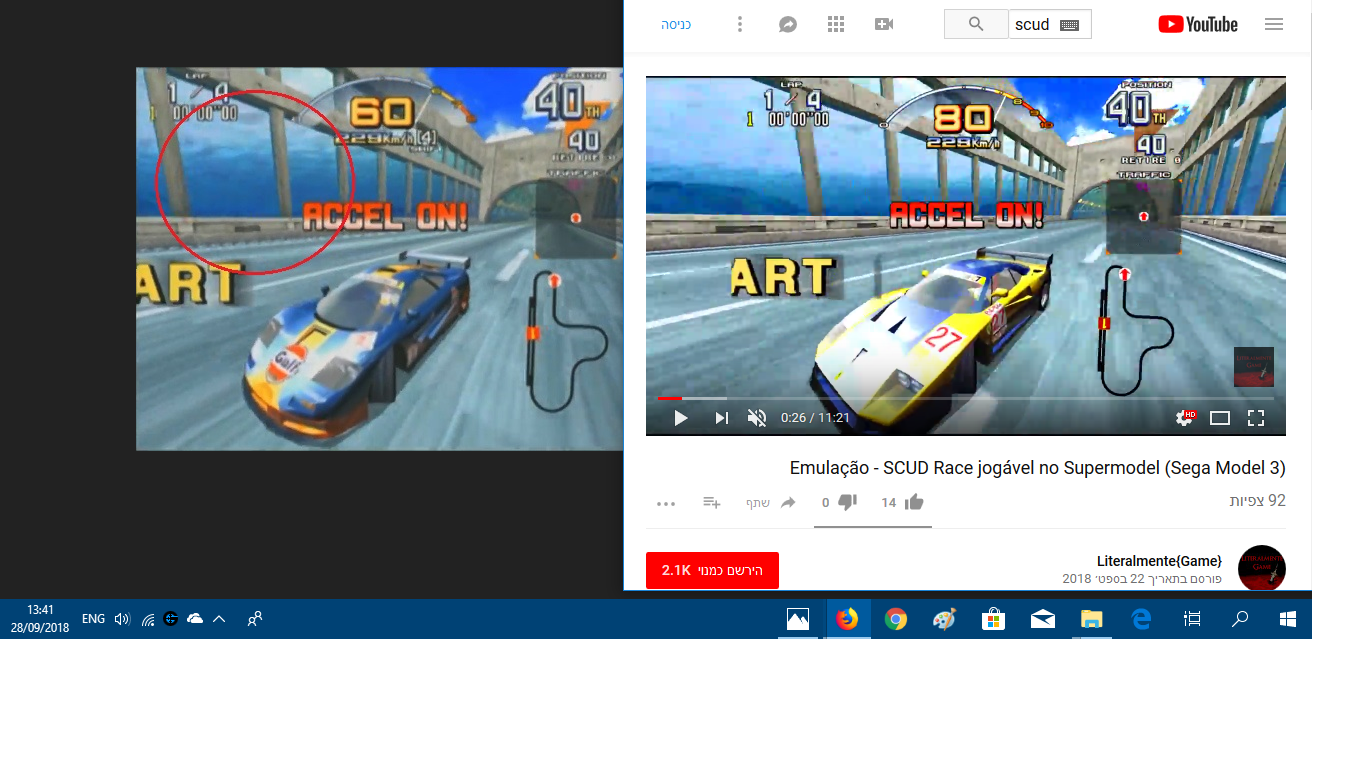Open Microsoft Store from taskbar
This screenshot has width=1360, height=768.
[x=993, y=619]
